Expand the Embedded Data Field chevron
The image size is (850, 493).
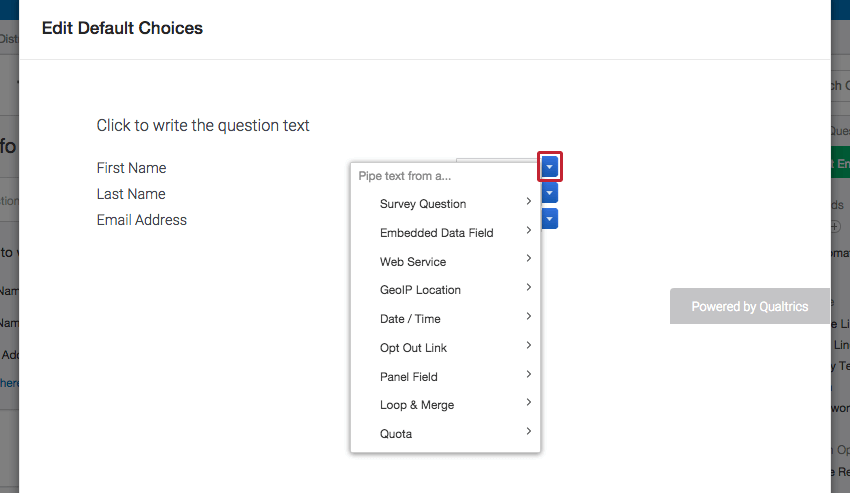528,231
